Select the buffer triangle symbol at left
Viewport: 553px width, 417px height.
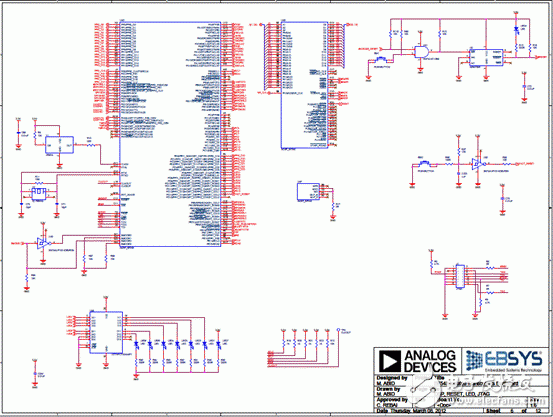(42, 243)
